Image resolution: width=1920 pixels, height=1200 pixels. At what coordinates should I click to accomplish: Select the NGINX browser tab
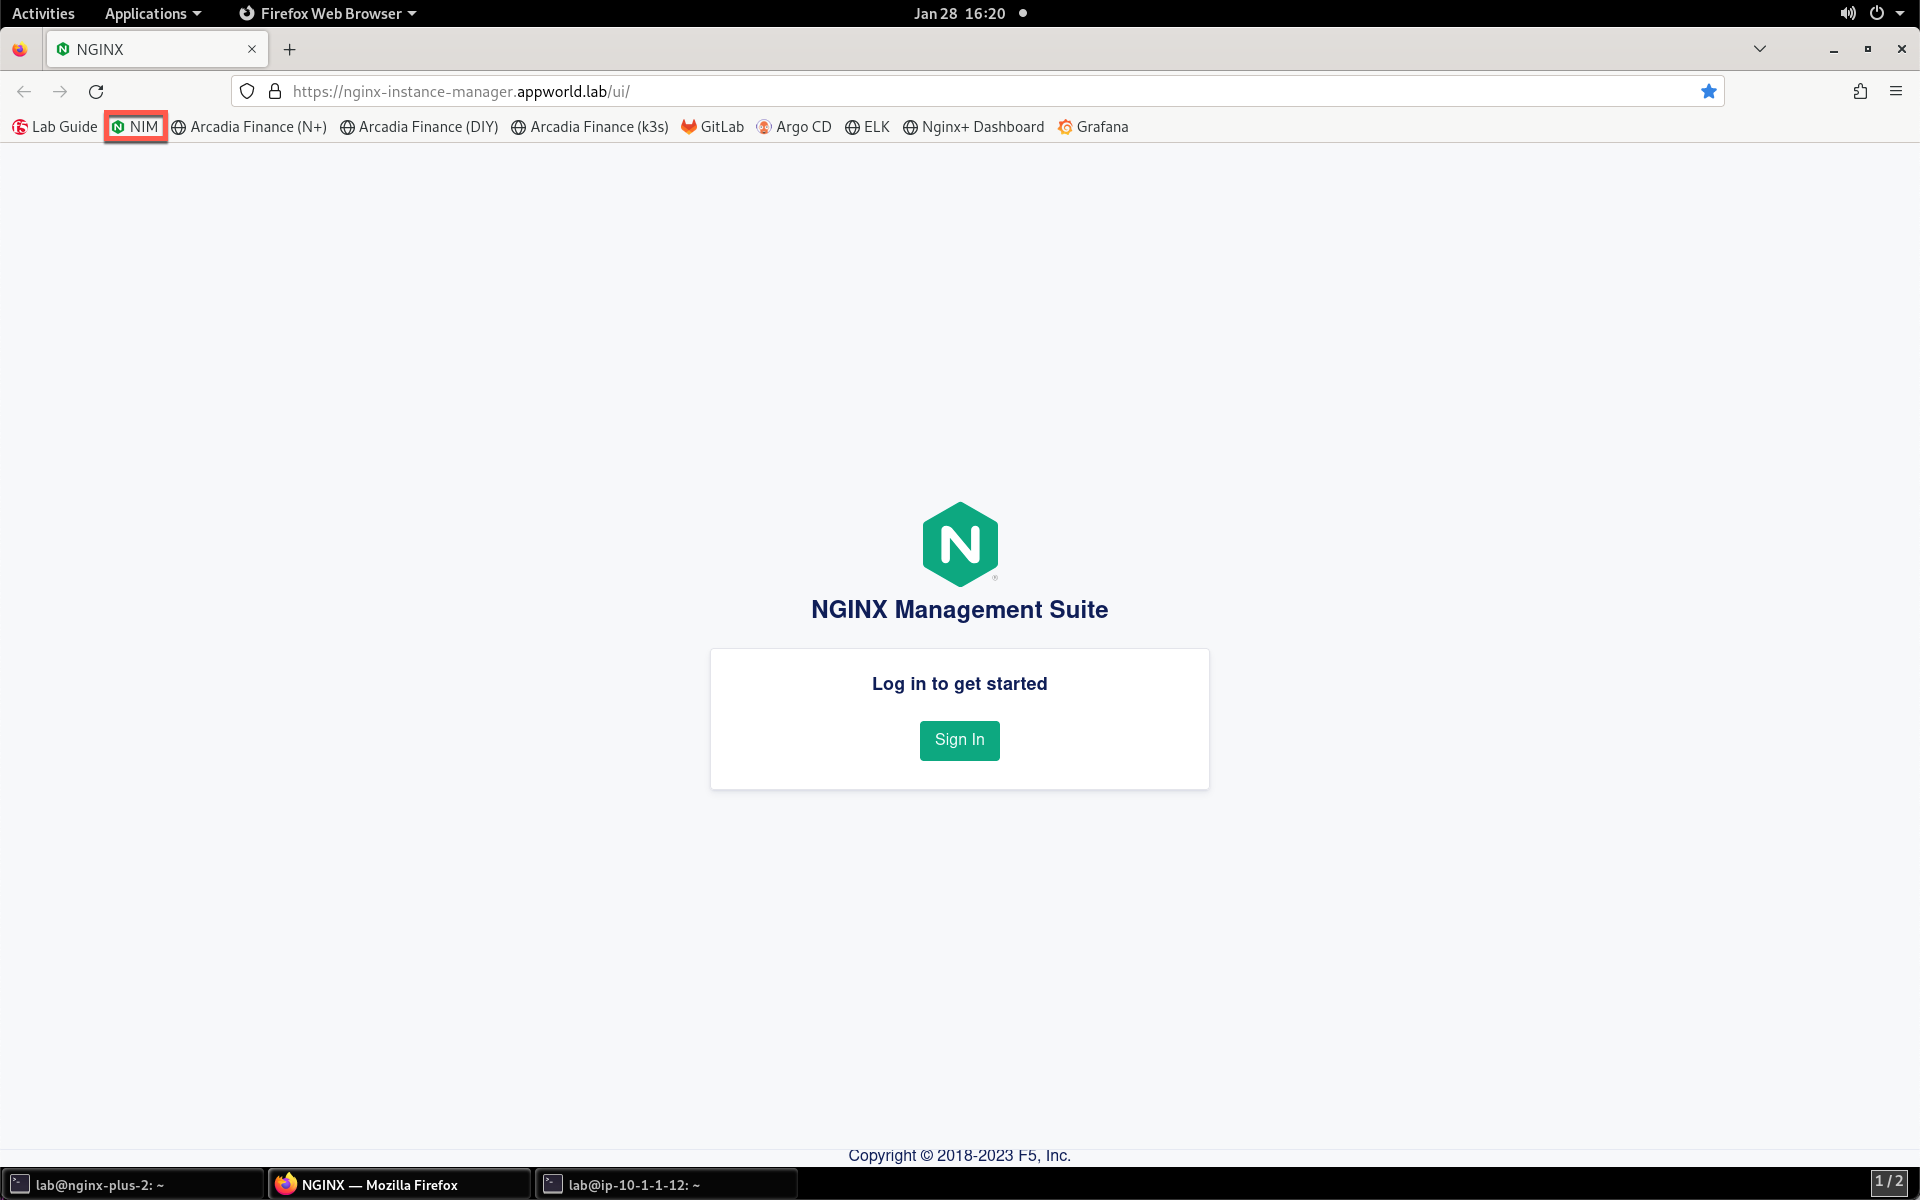pyautogui.click(x=157, y=49)
